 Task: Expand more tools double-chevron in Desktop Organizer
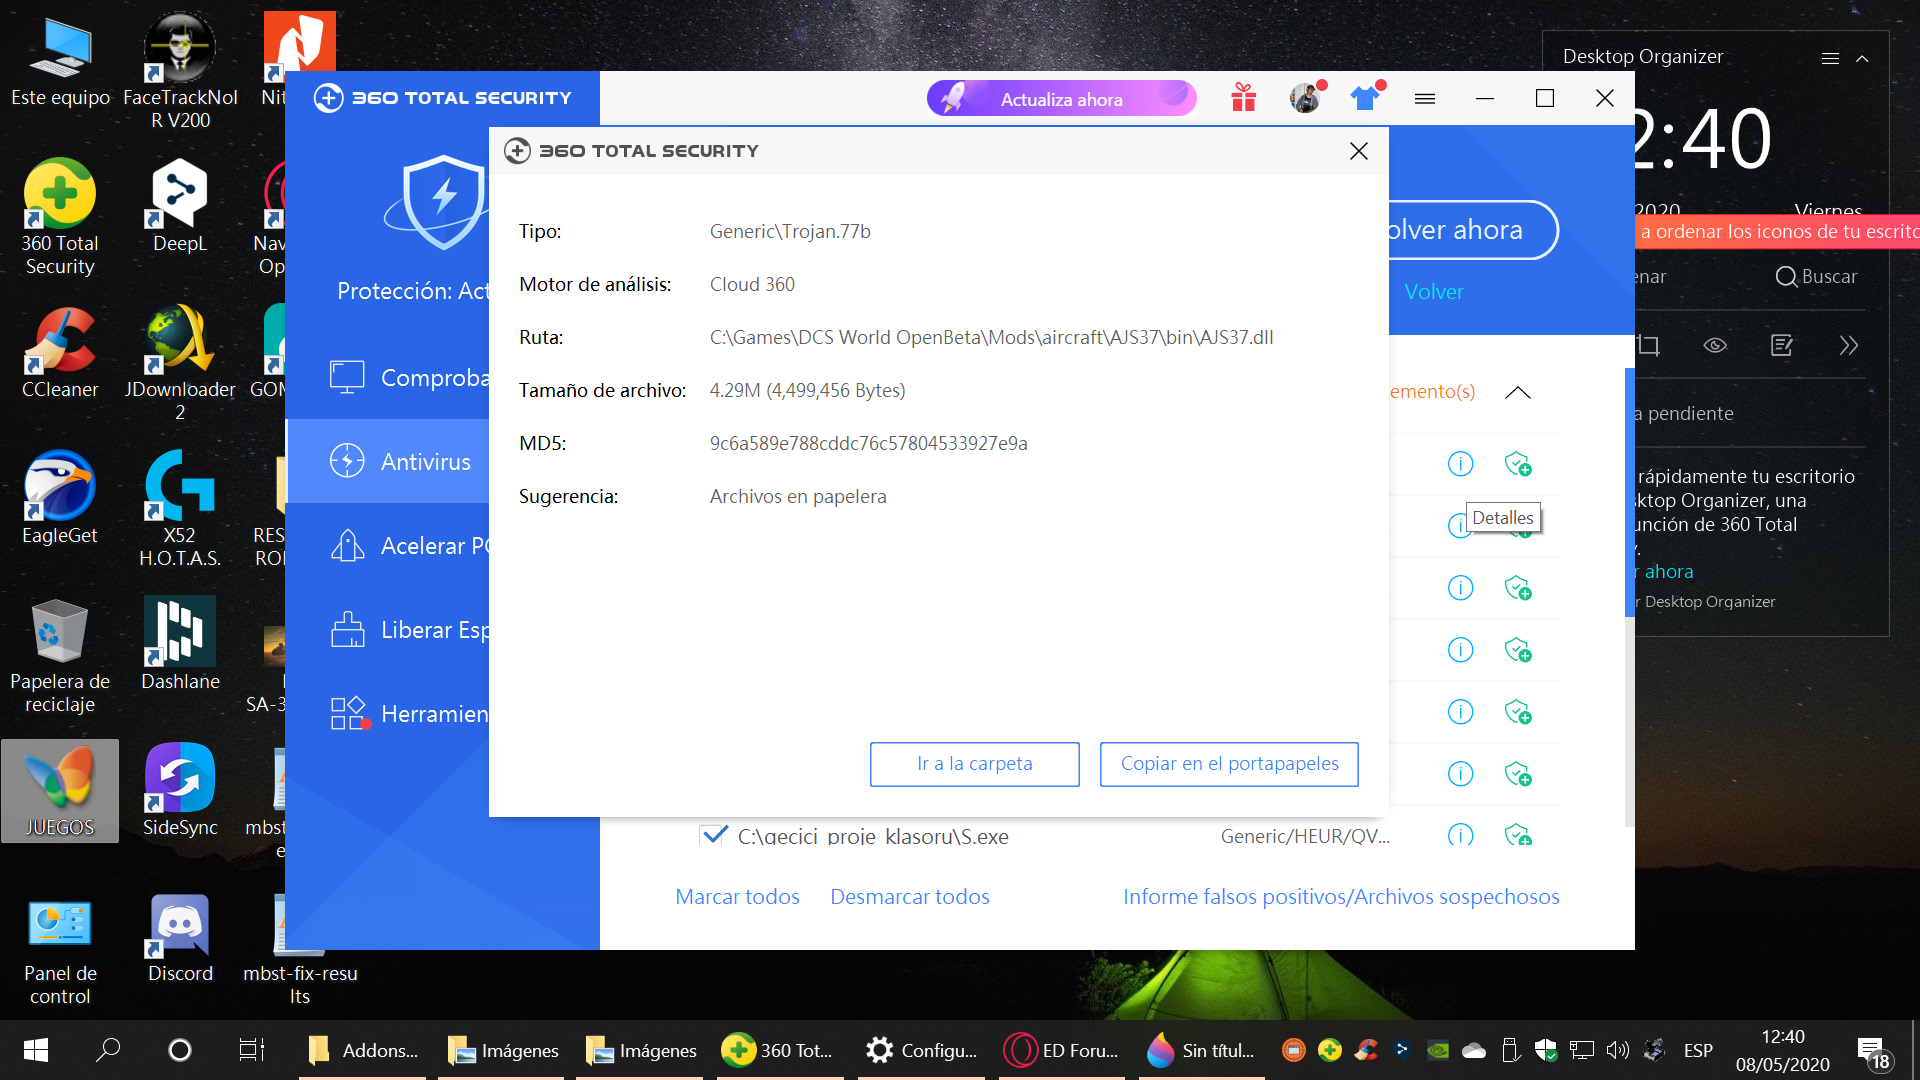(x=1848, y=345)
